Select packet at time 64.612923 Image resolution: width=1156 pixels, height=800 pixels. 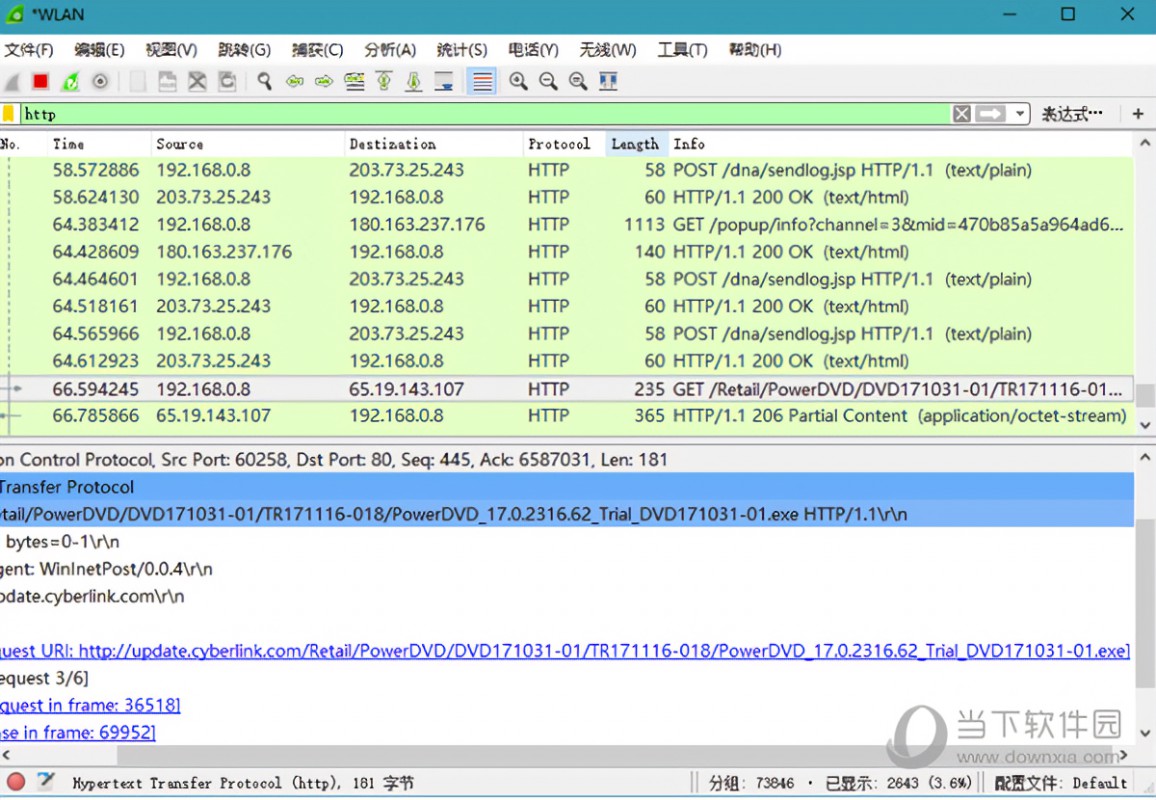pyautogui.click(x=566, y=361)
